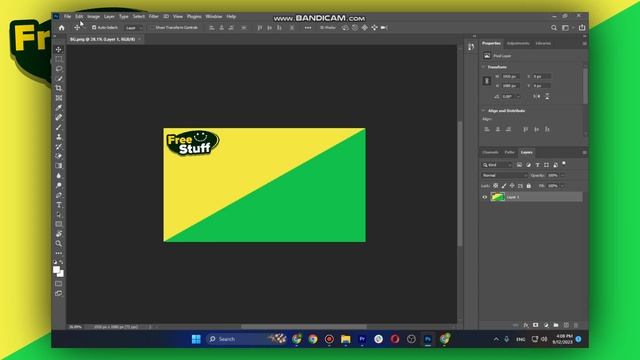Viewport: 640px width, 360px height.
Task: Switch to the Libraries tab
Action: coord(543,43)
